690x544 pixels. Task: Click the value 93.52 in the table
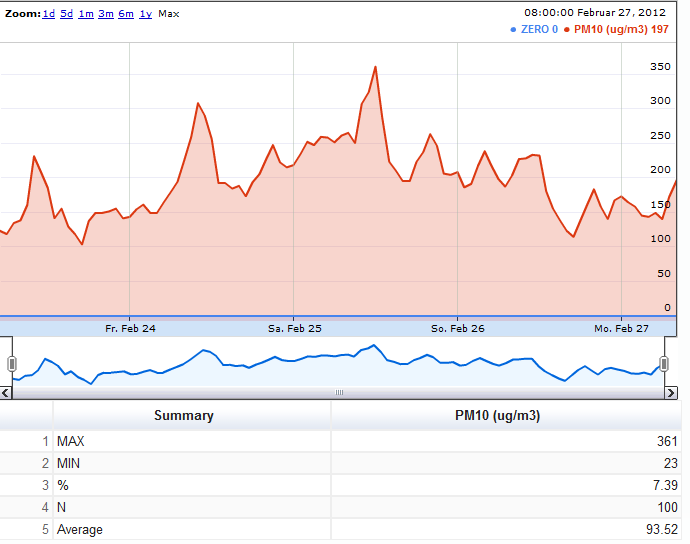coord(662,529)
